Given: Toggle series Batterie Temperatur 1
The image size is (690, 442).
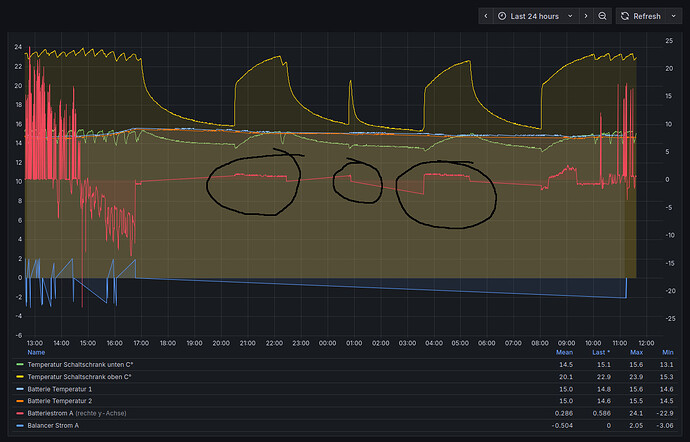Looking at the screenshot, I should (60, 389).
